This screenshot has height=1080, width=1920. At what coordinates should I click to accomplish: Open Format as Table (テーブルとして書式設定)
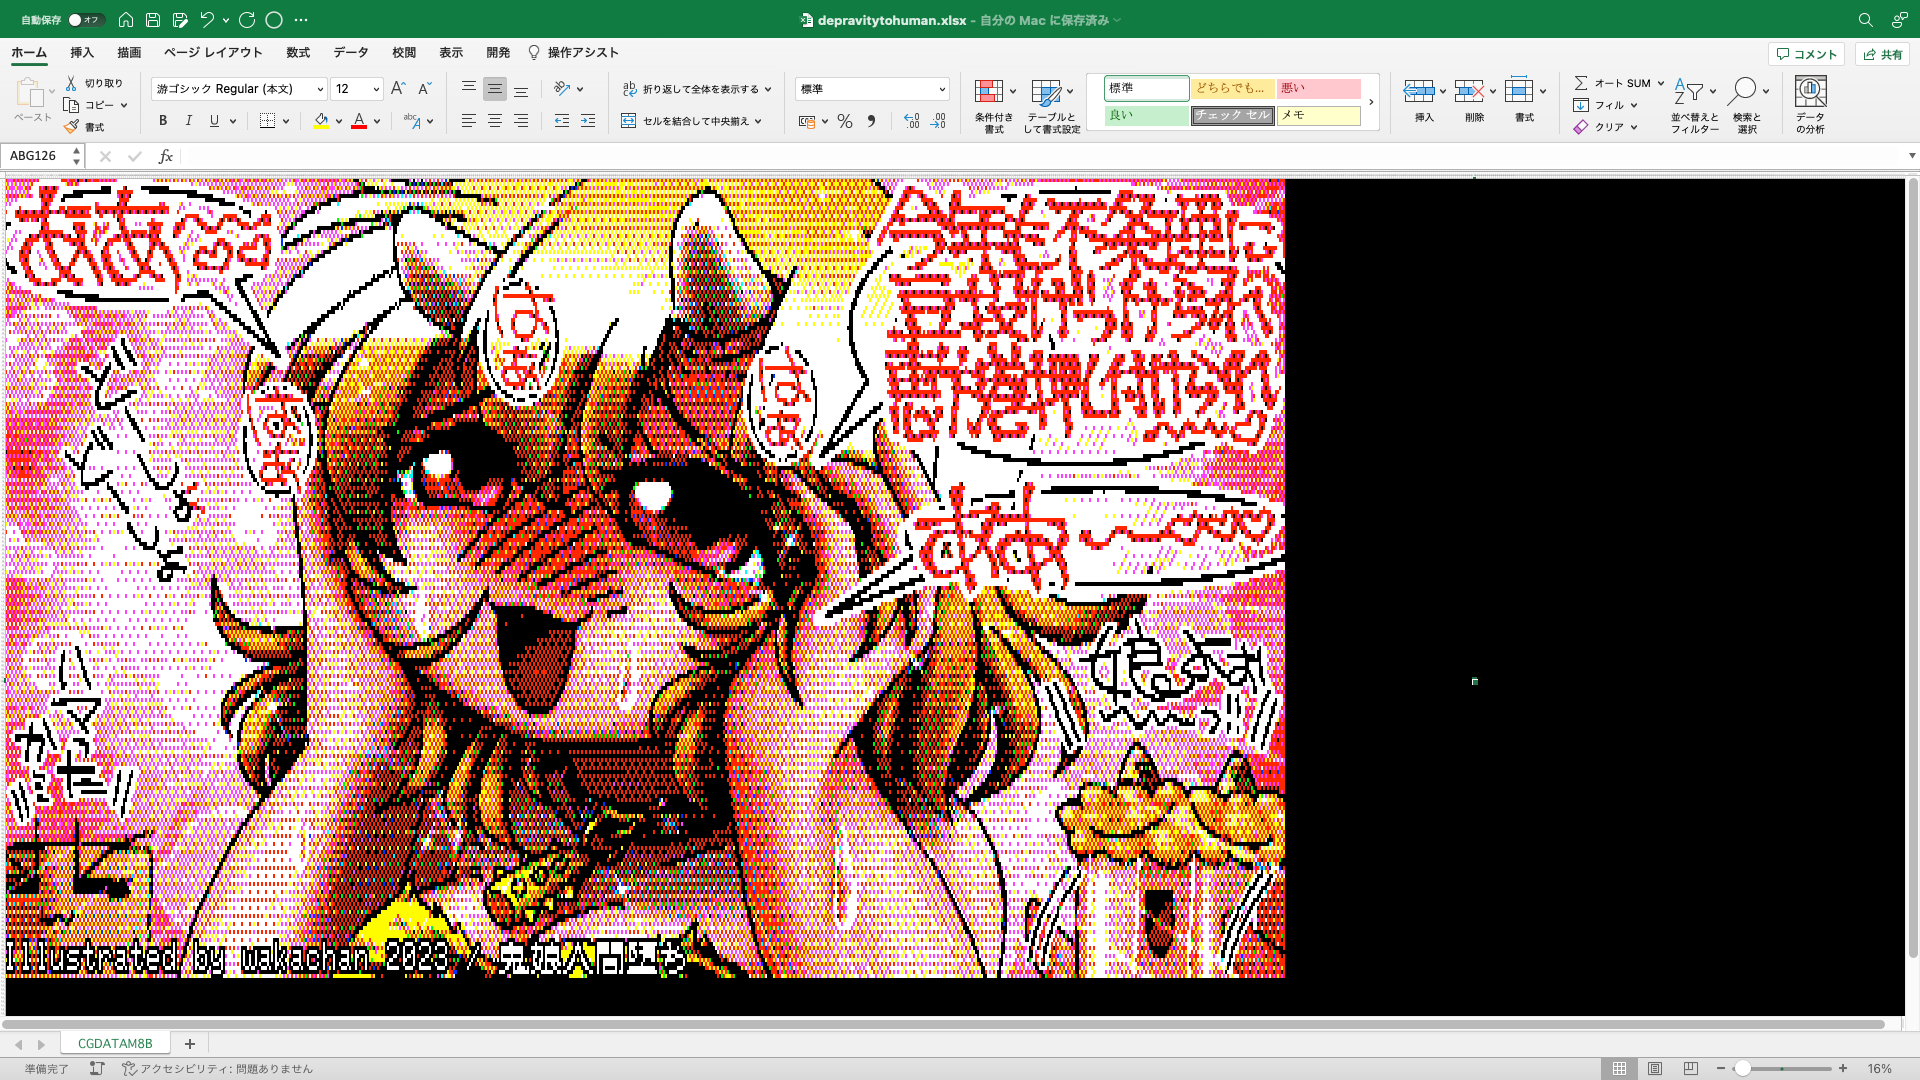[x=1052, y=106]
